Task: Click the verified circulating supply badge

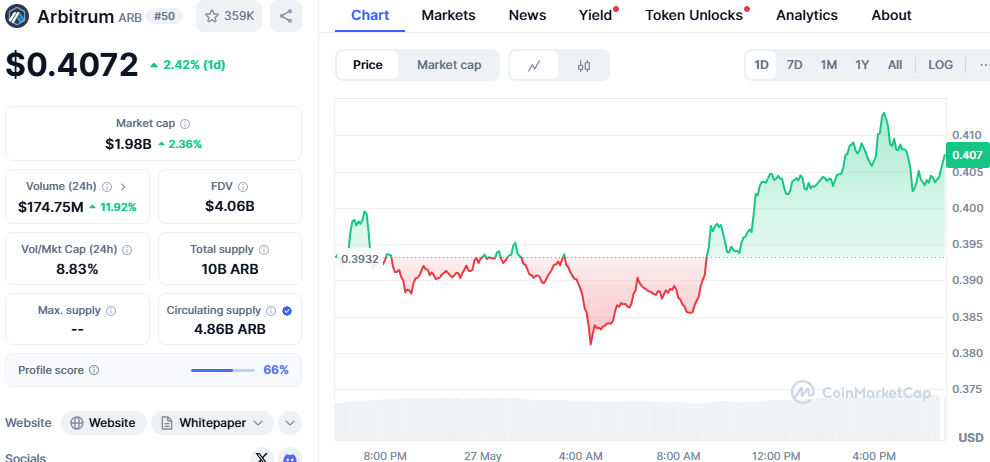Action: pos(287,311)
